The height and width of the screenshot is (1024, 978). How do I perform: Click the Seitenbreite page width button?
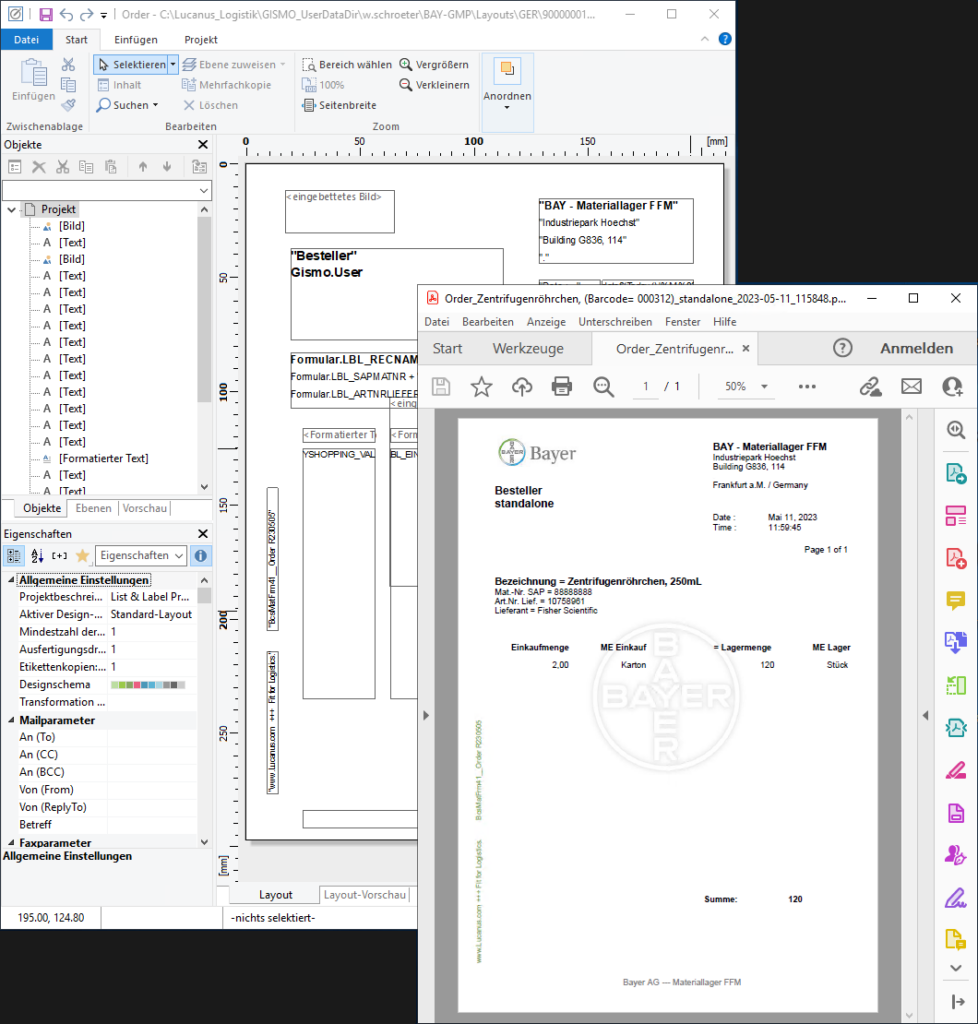click(x=339, y=105)
